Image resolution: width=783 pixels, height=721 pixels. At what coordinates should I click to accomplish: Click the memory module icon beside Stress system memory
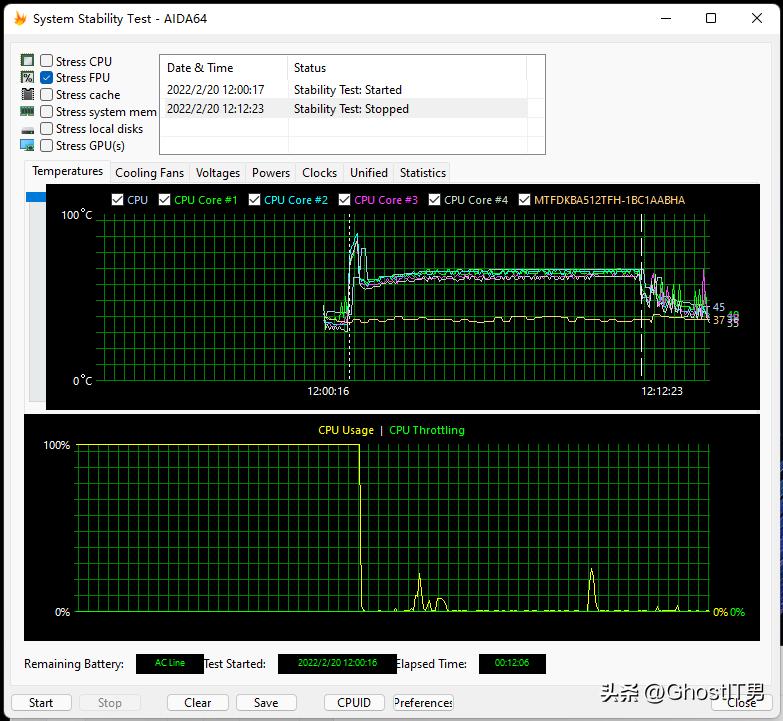27,112
